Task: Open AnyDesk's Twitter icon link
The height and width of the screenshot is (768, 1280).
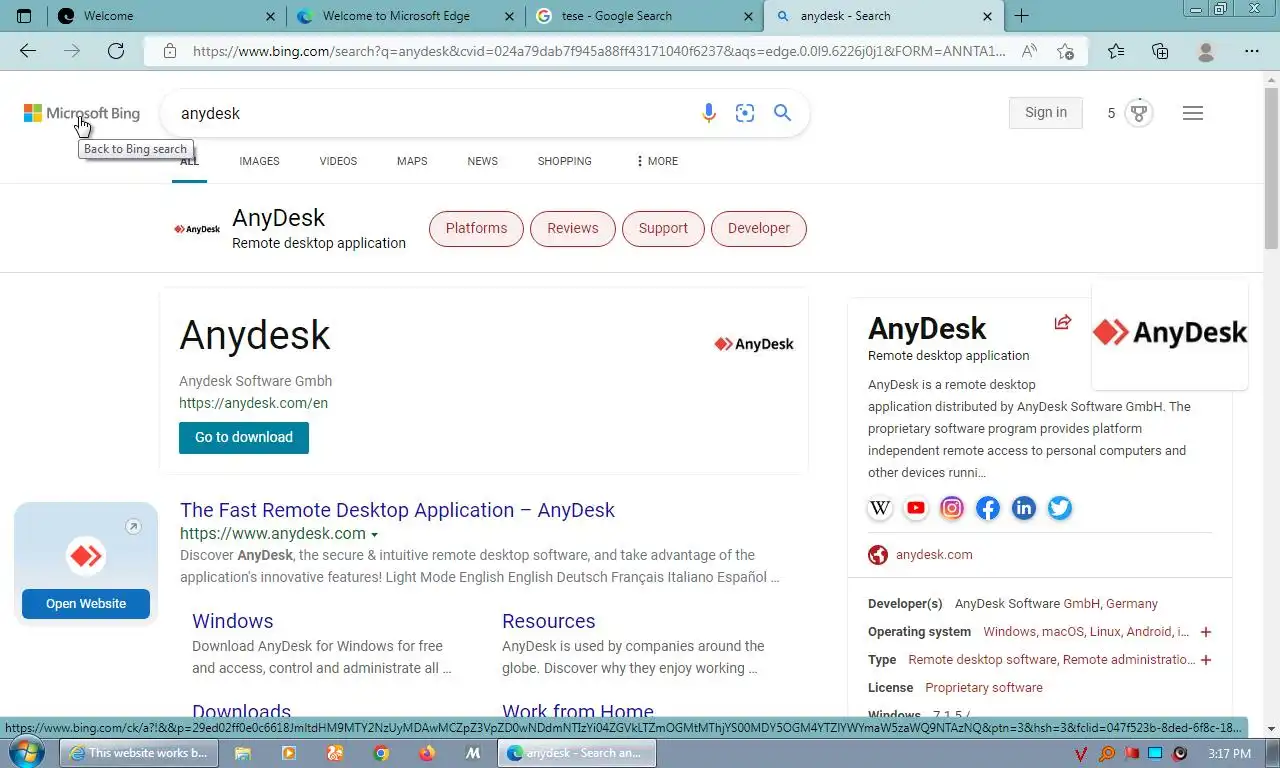Action: [1060, 508]
